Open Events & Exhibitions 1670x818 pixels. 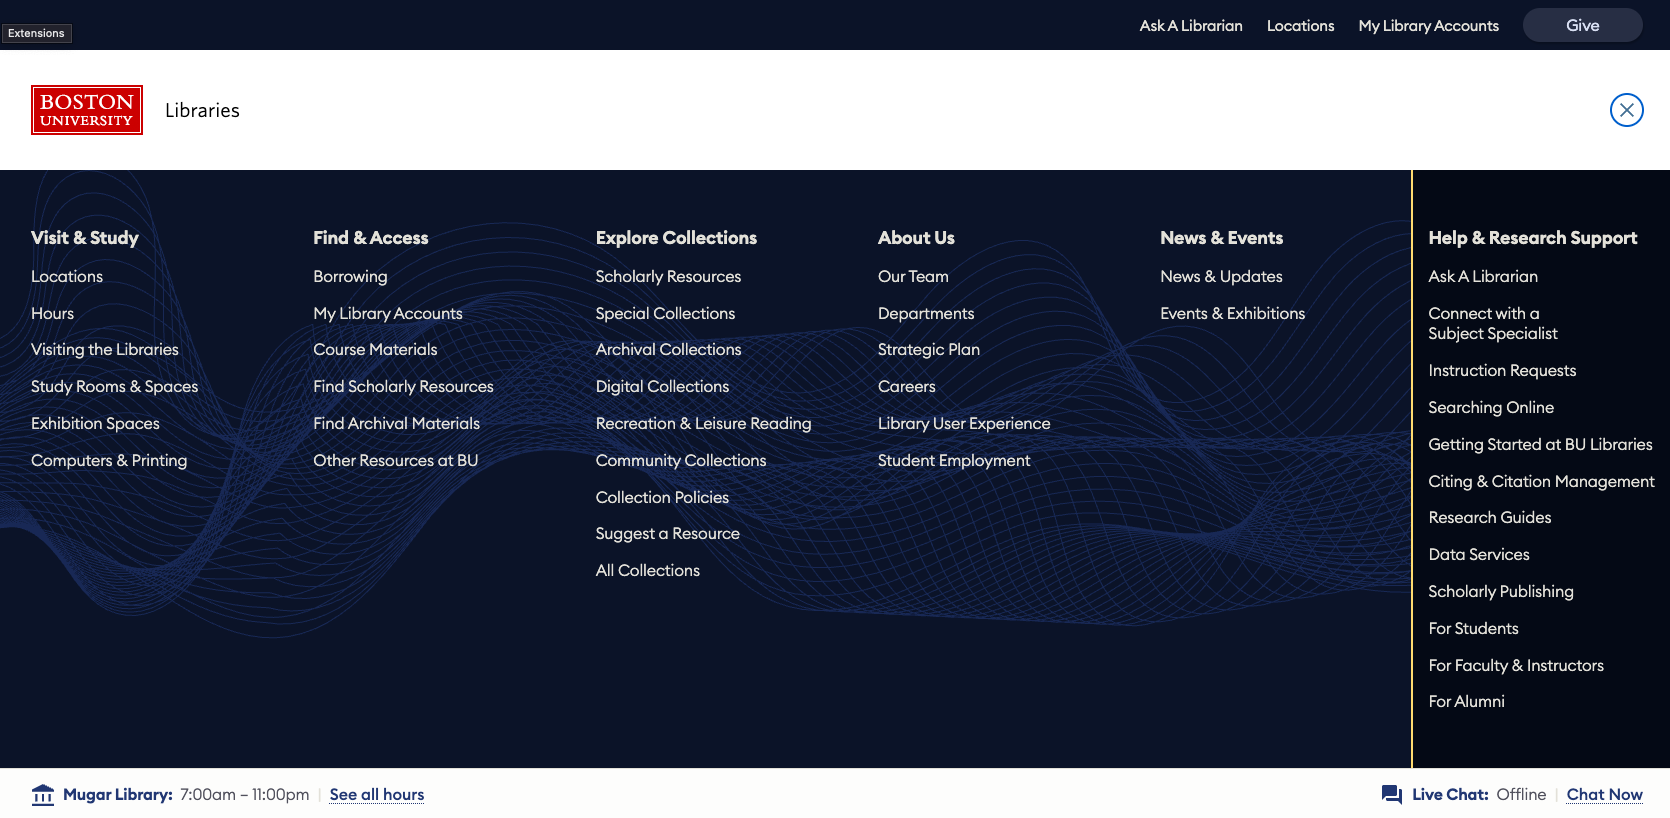click(x=1232, y=313)
